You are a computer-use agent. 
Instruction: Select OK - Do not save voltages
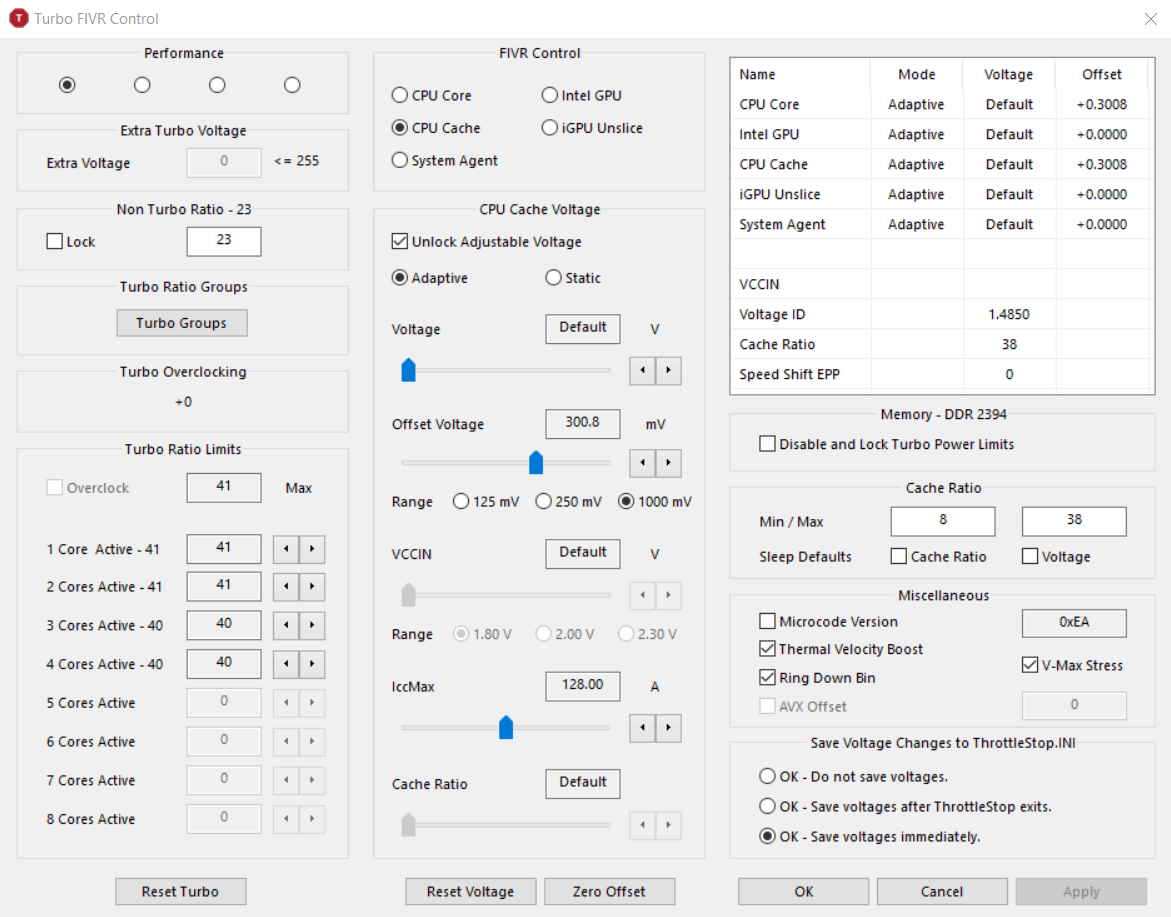point(767,776)
